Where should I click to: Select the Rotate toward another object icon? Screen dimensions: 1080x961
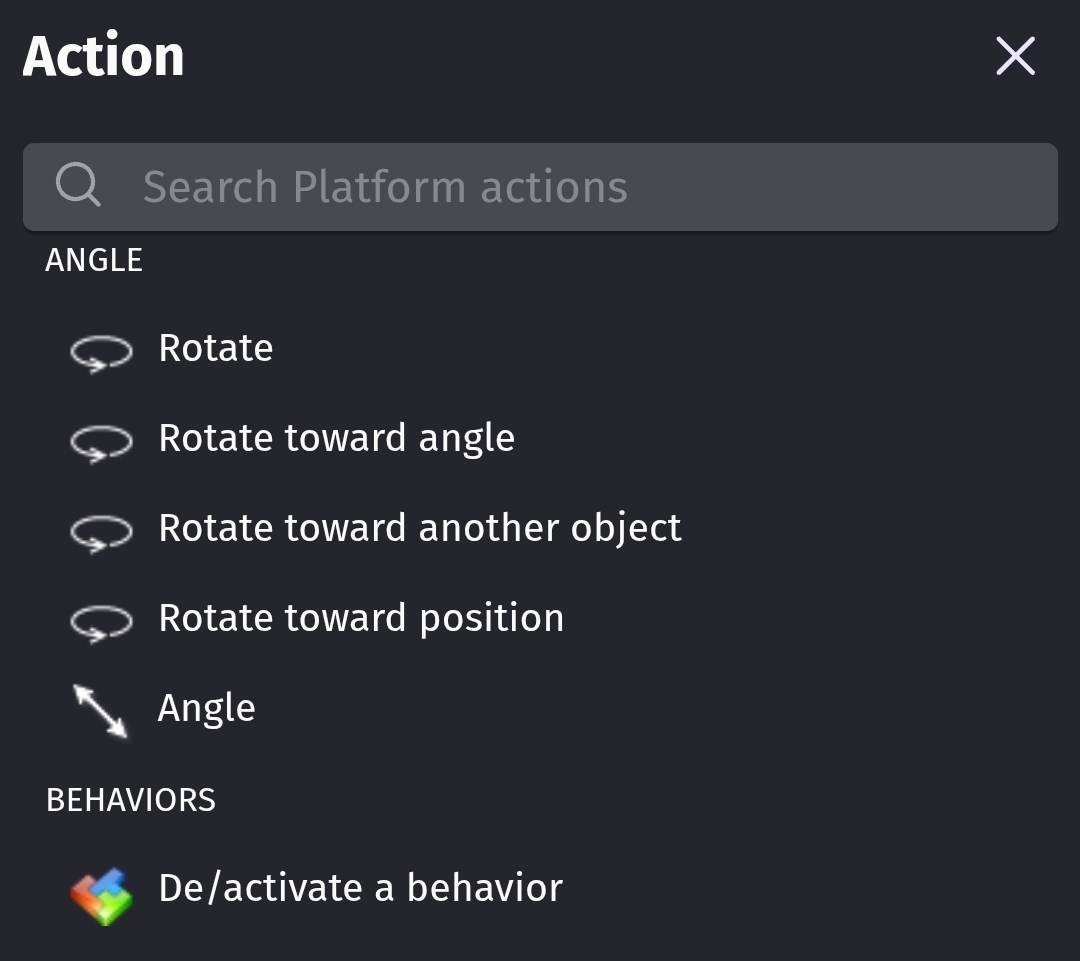coord(101,533)
